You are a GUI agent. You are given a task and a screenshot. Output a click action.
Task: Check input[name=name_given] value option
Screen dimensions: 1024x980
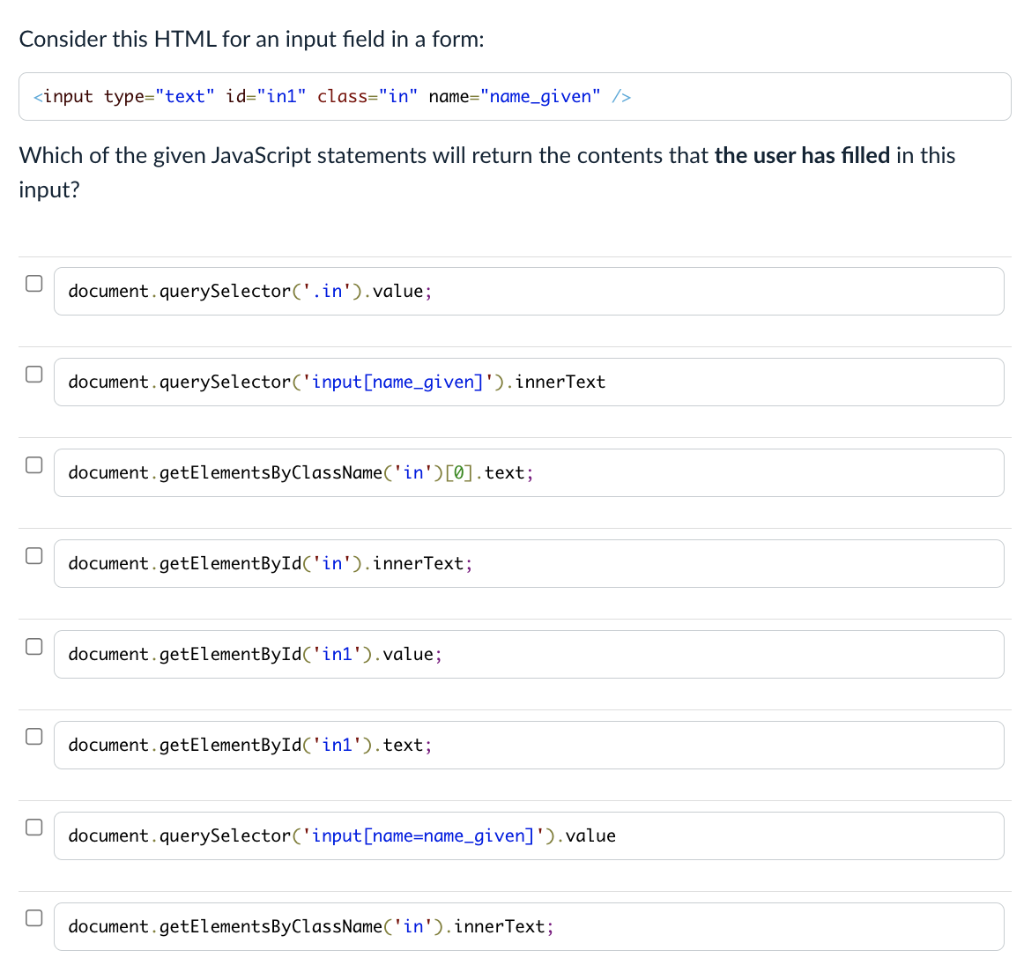pos(34,827)
